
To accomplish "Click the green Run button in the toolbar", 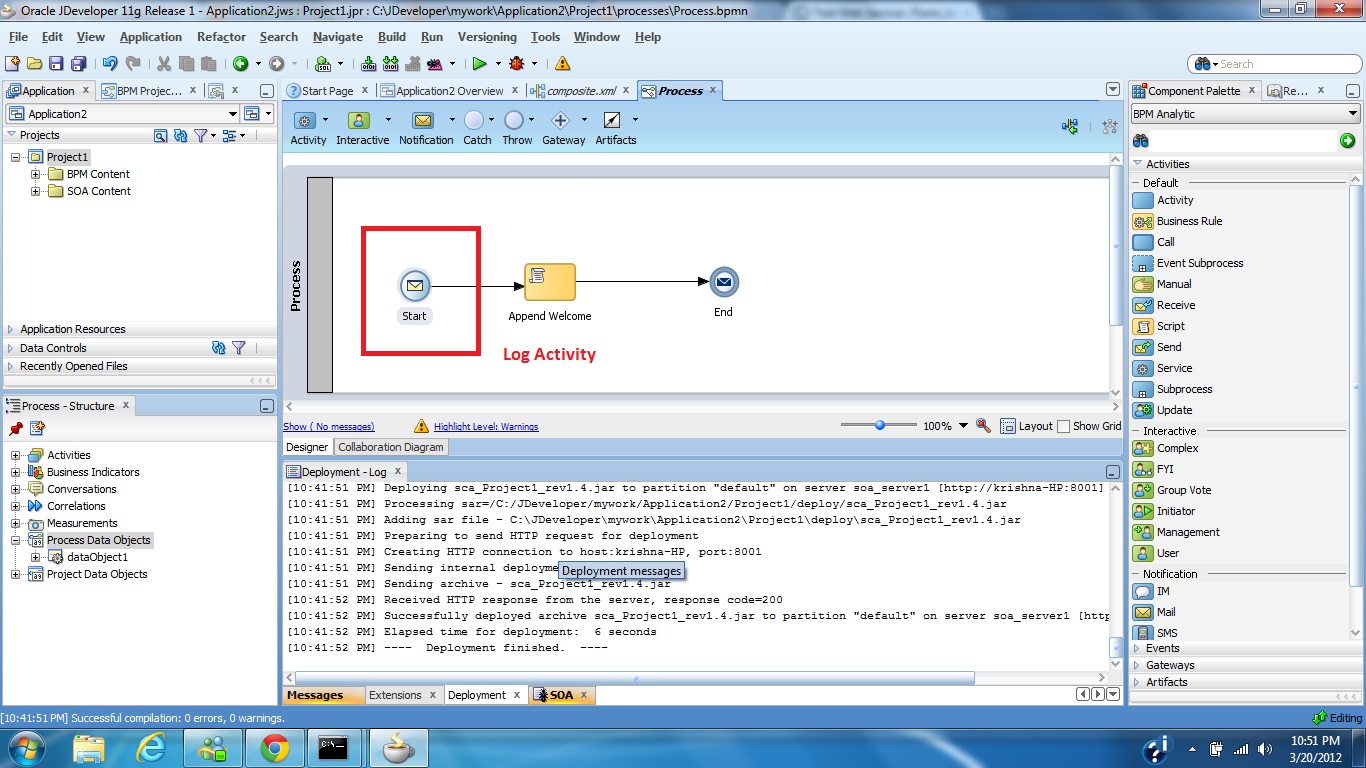I will pyautogui.click(x=478, y=63).
